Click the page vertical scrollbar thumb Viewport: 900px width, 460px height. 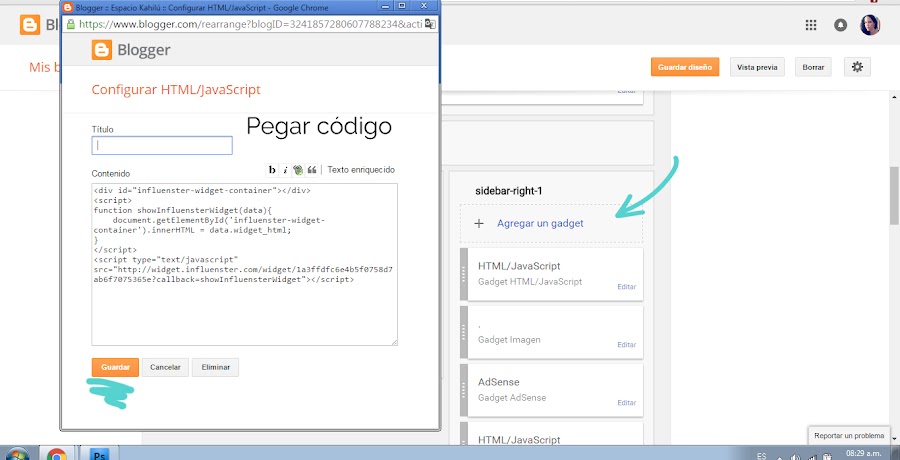coord(894,195)
